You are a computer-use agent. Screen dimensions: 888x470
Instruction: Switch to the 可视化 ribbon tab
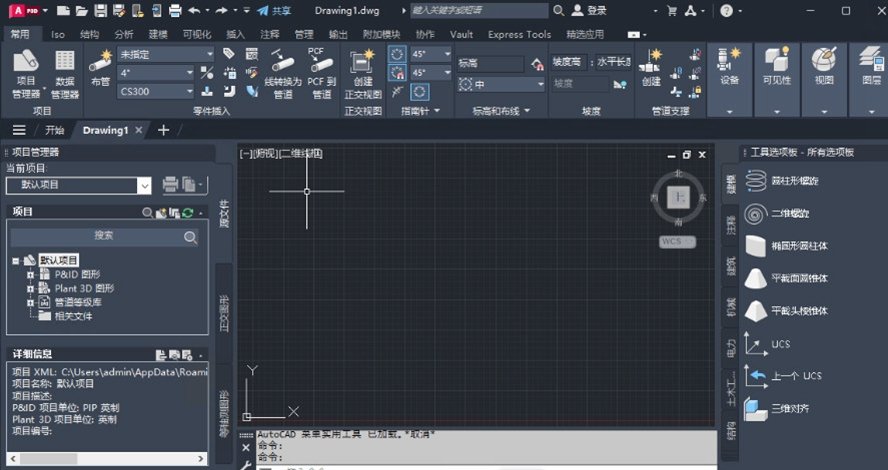(x=197, y=35)
